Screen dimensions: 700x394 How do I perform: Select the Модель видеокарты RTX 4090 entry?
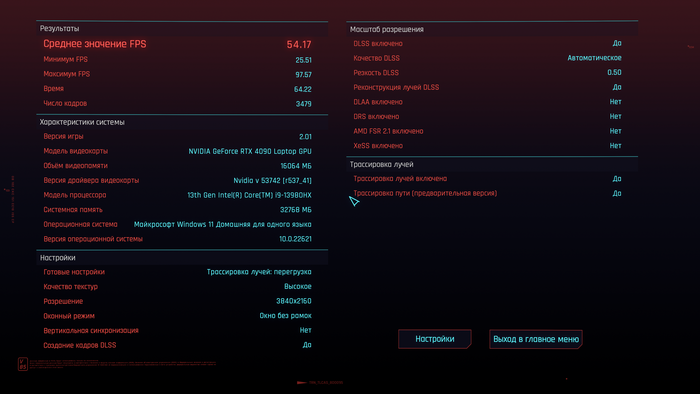point(250,151)
